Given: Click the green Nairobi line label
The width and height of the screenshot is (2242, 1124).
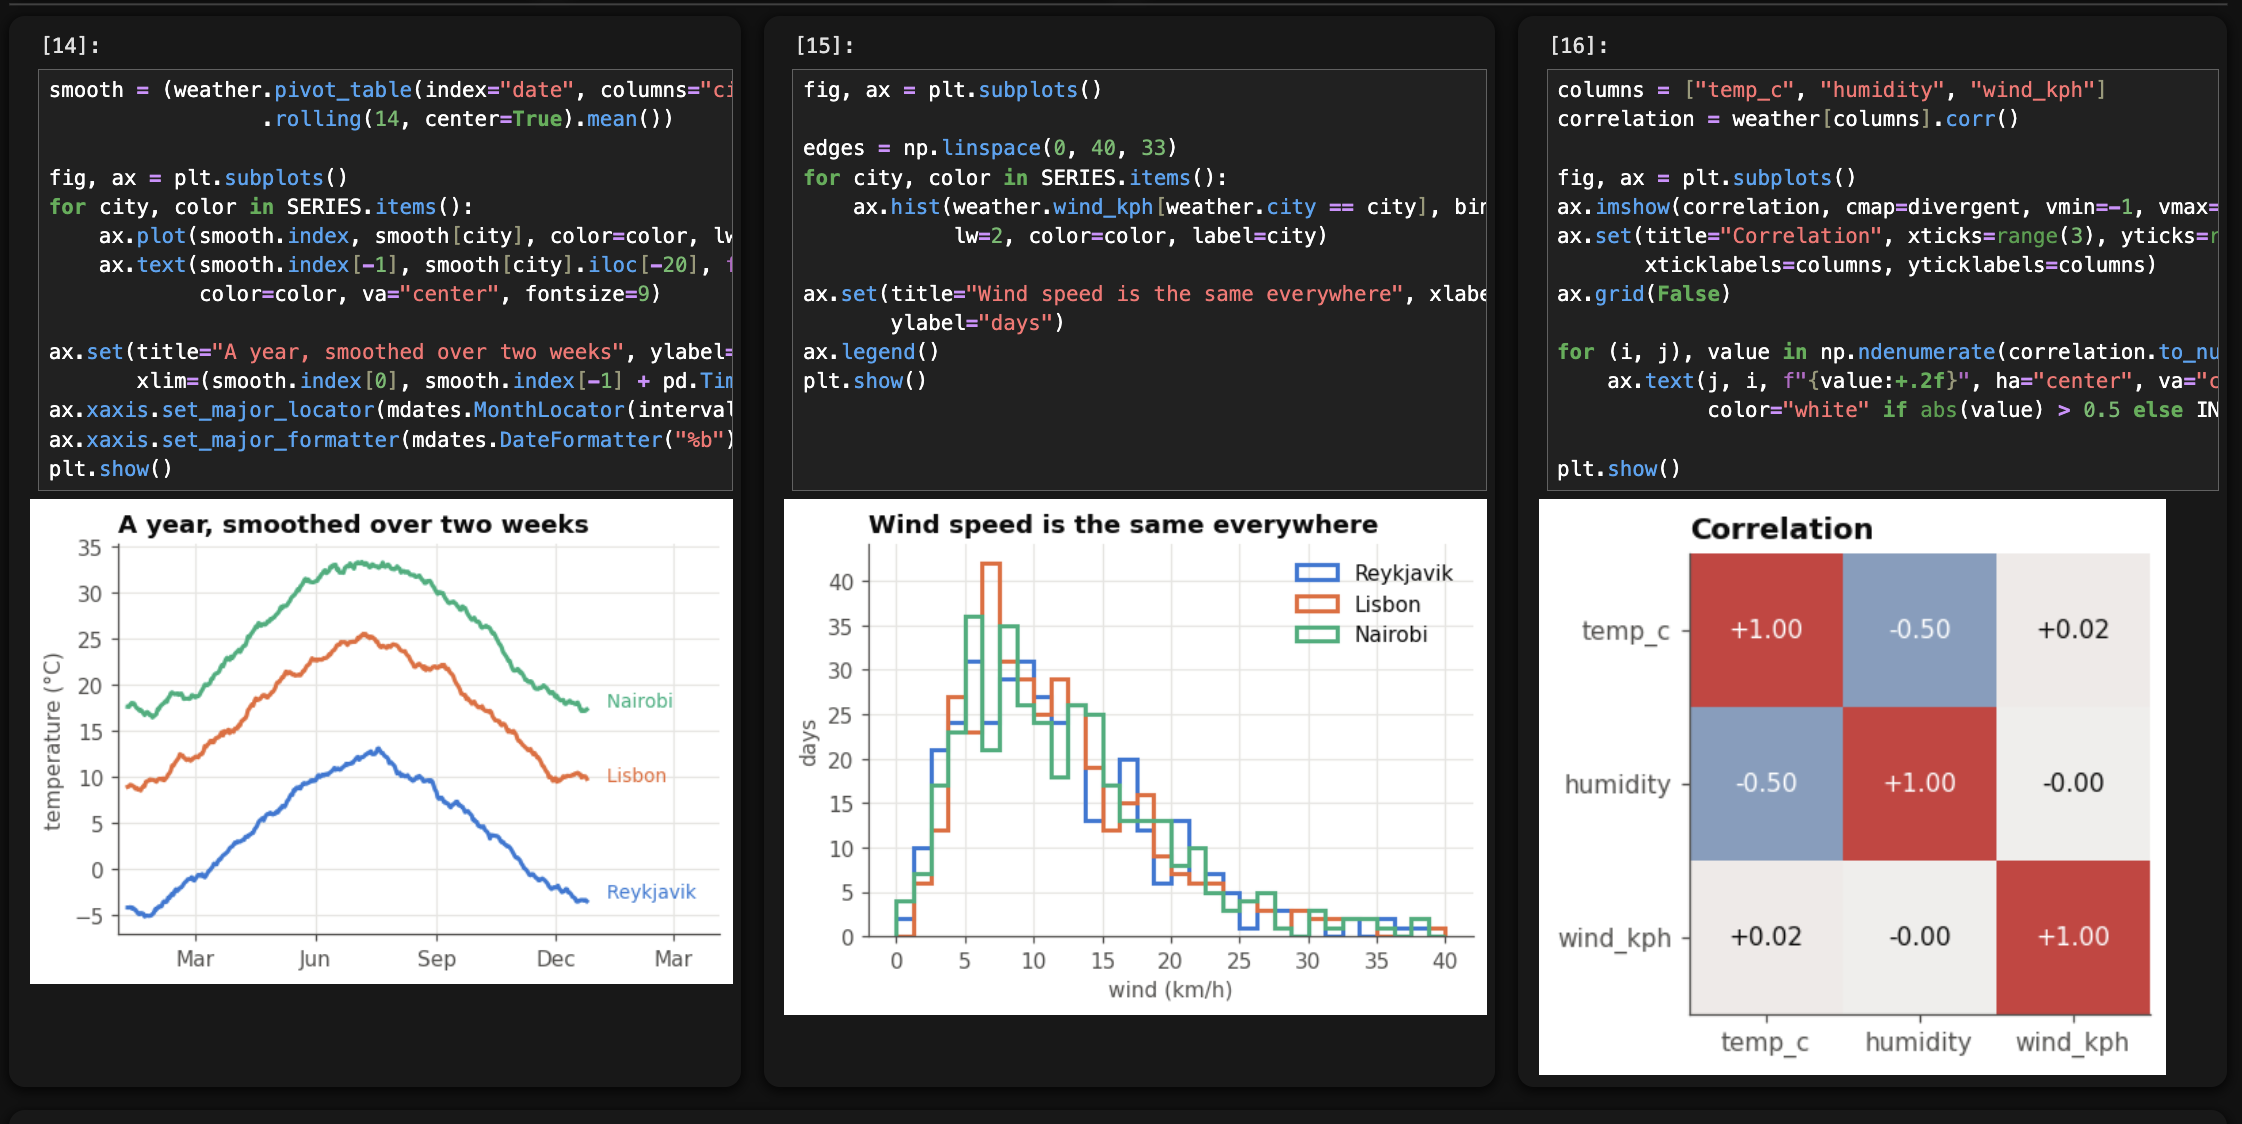Looking at the screenshot, I should point(639,701).
